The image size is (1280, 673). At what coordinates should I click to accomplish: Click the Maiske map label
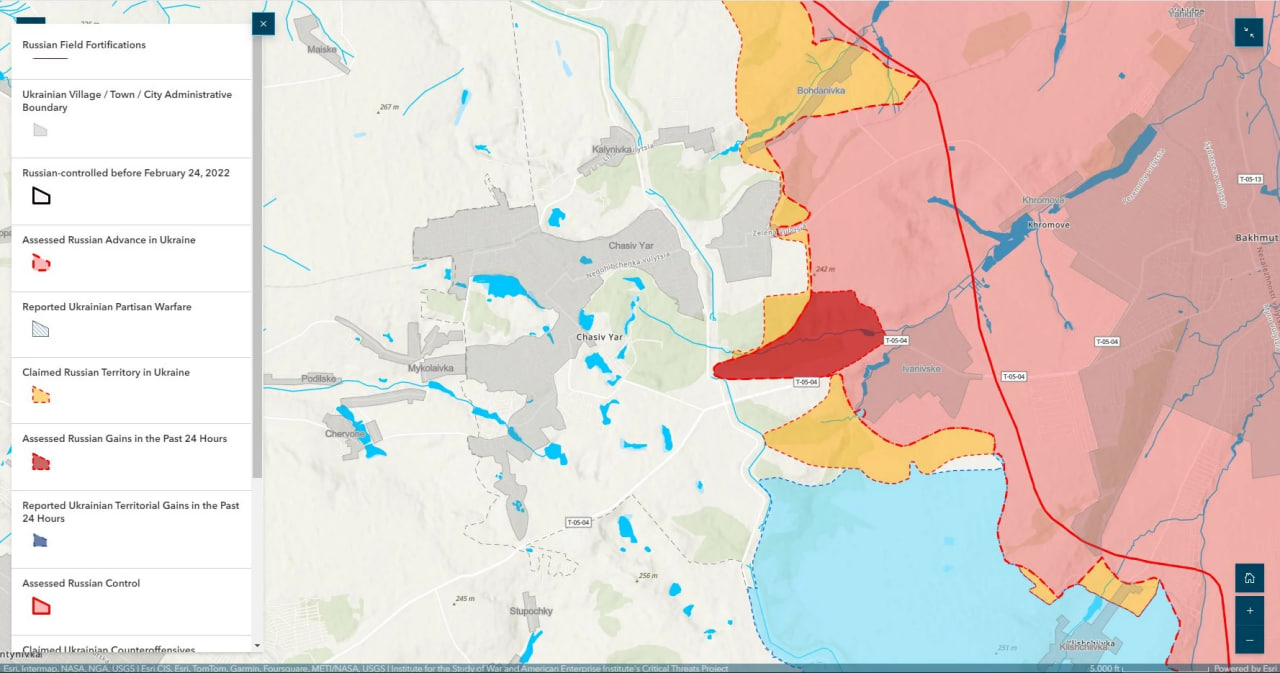point(322,49)
